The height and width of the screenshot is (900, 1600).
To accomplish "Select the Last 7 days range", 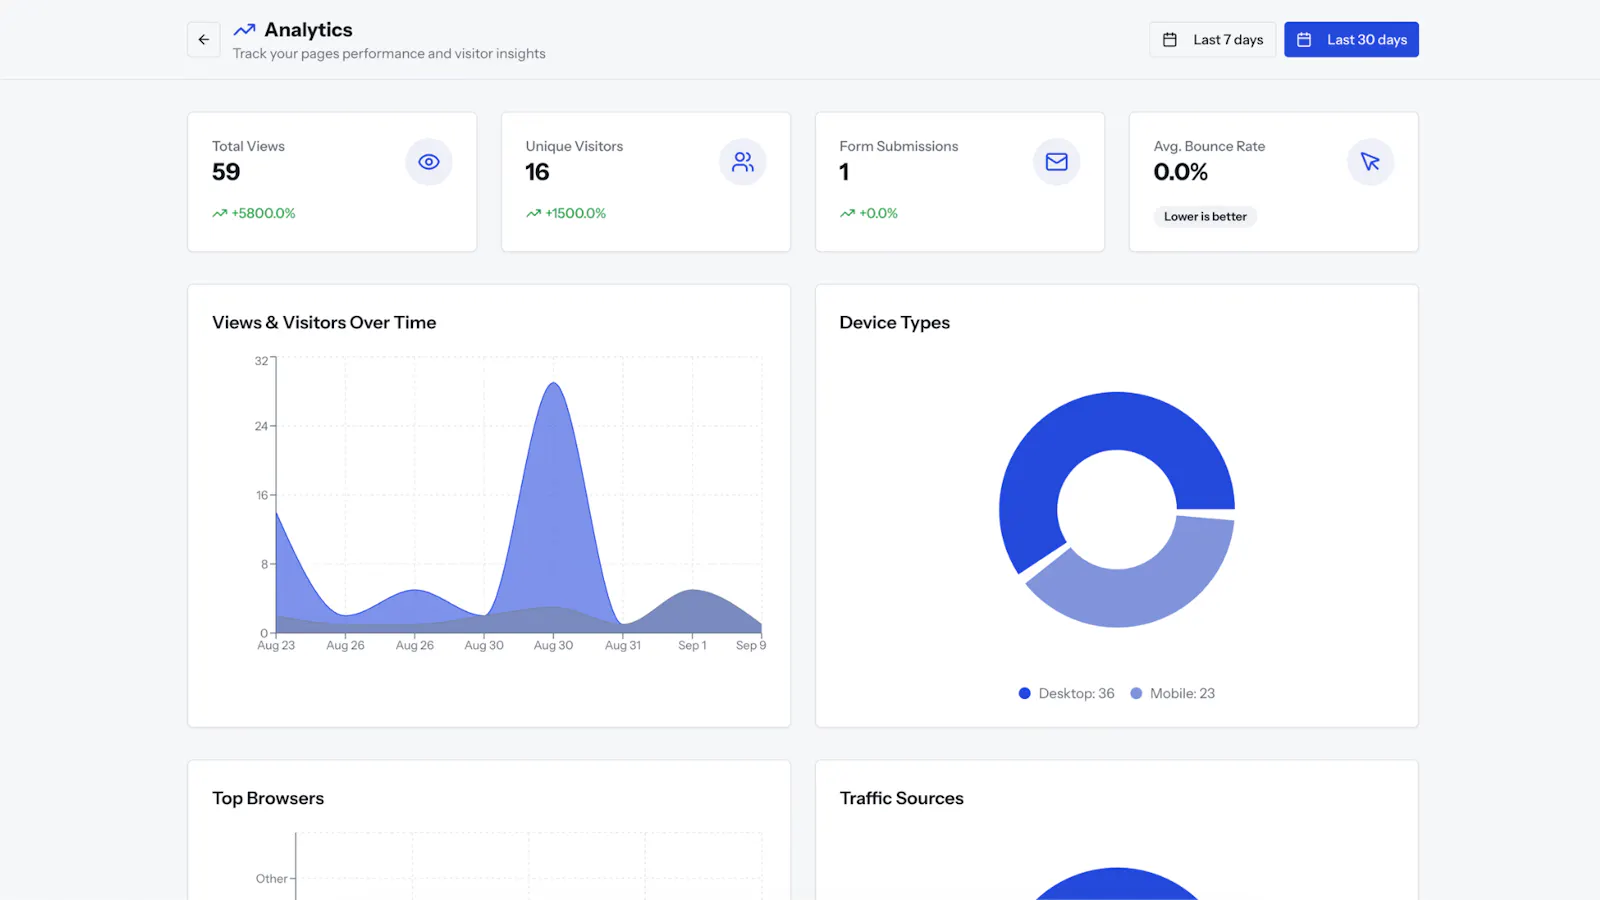I will tap(1212, 40).
